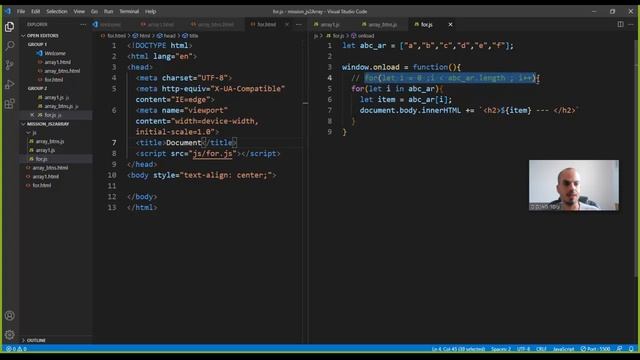
Task: Open the Edit menu
Action: (x=36, y=11)
